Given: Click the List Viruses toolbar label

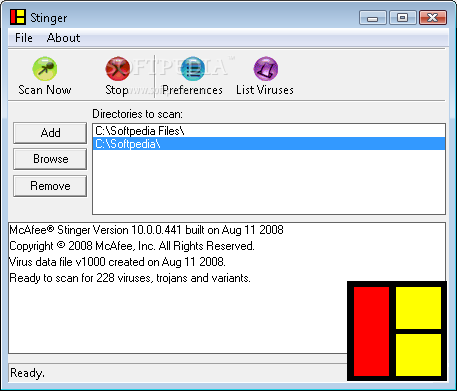Looking at the screenshot, I should (265, 90).
